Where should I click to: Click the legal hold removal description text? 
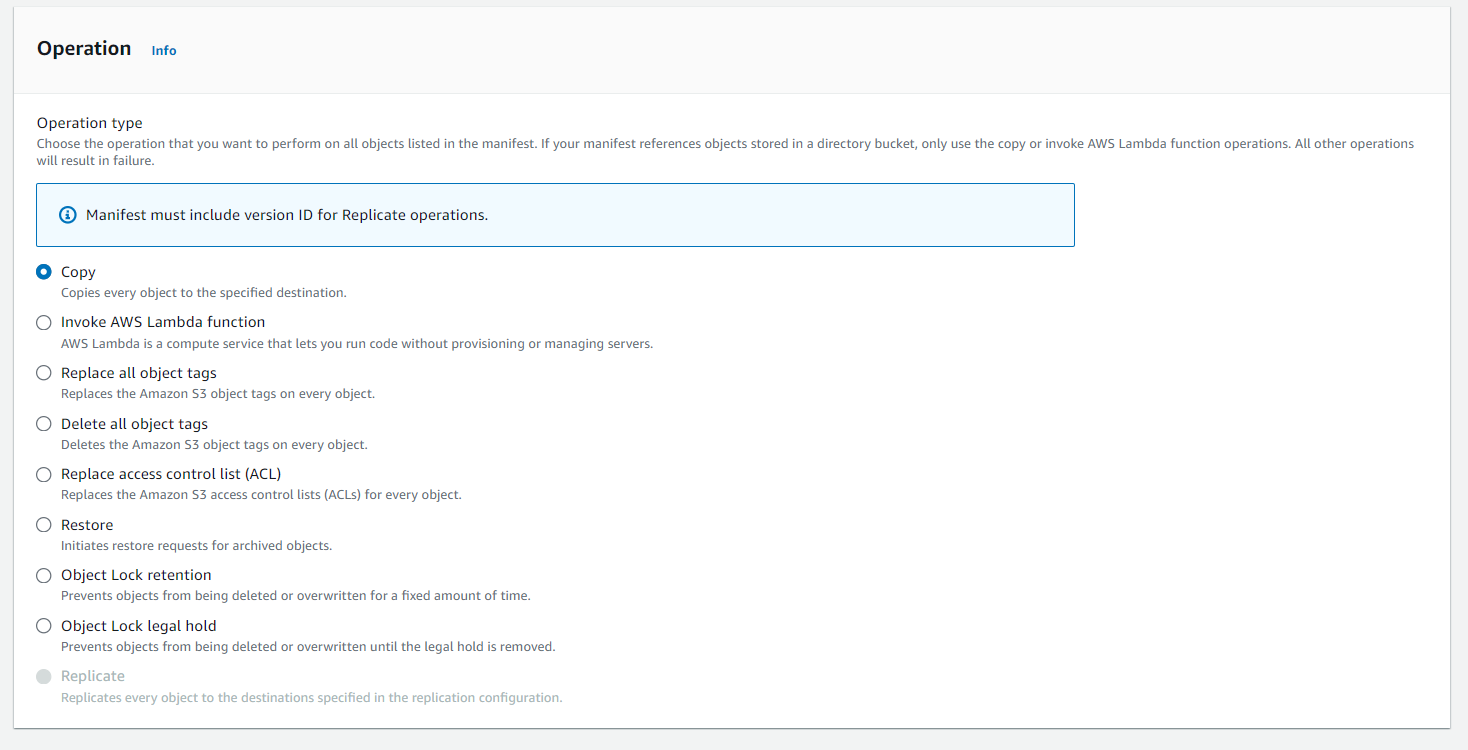308,647
